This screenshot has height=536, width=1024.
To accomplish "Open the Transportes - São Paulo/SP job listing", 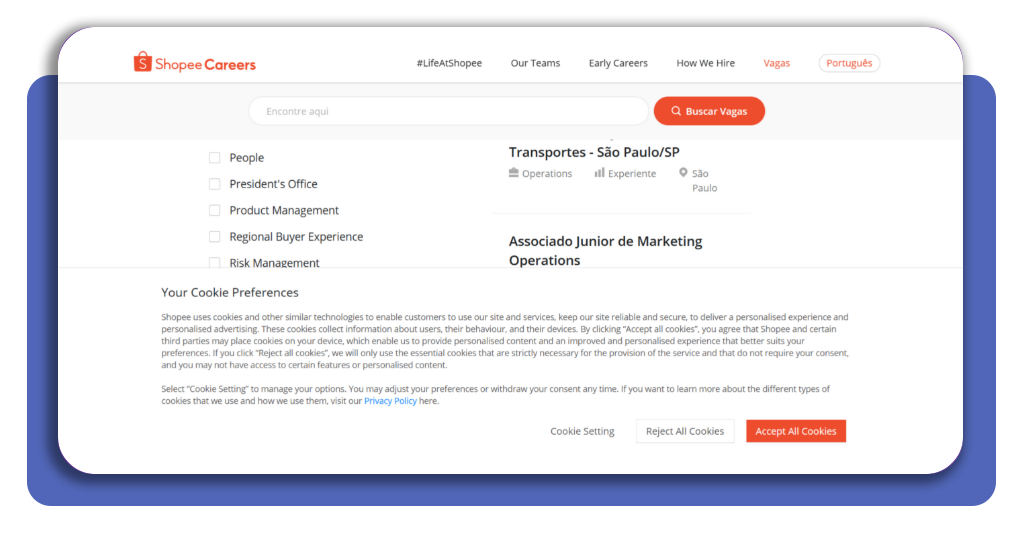I will [x=594, y=152].
